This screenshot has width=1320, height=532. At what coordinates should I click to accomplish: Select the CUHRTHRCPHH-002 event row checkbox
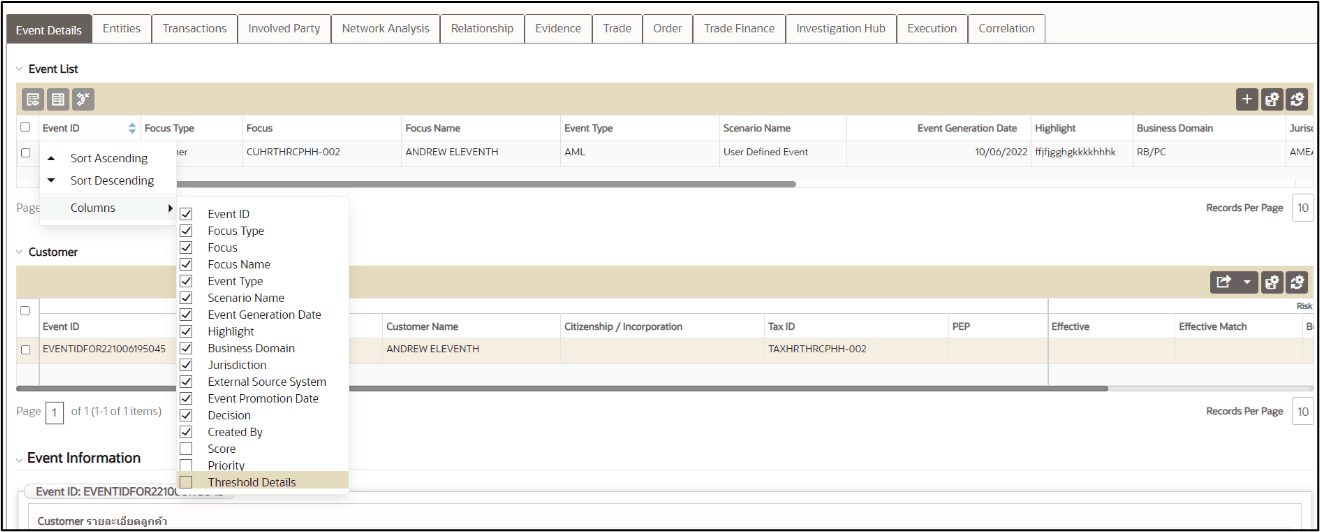[x=25, y=152]
